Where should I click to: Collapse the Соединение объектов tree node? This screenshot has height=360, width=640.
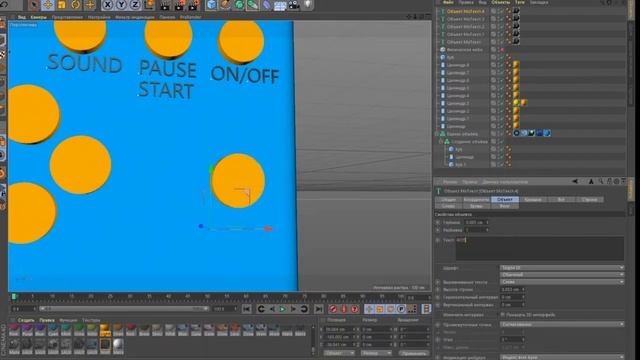pos(441,142)
